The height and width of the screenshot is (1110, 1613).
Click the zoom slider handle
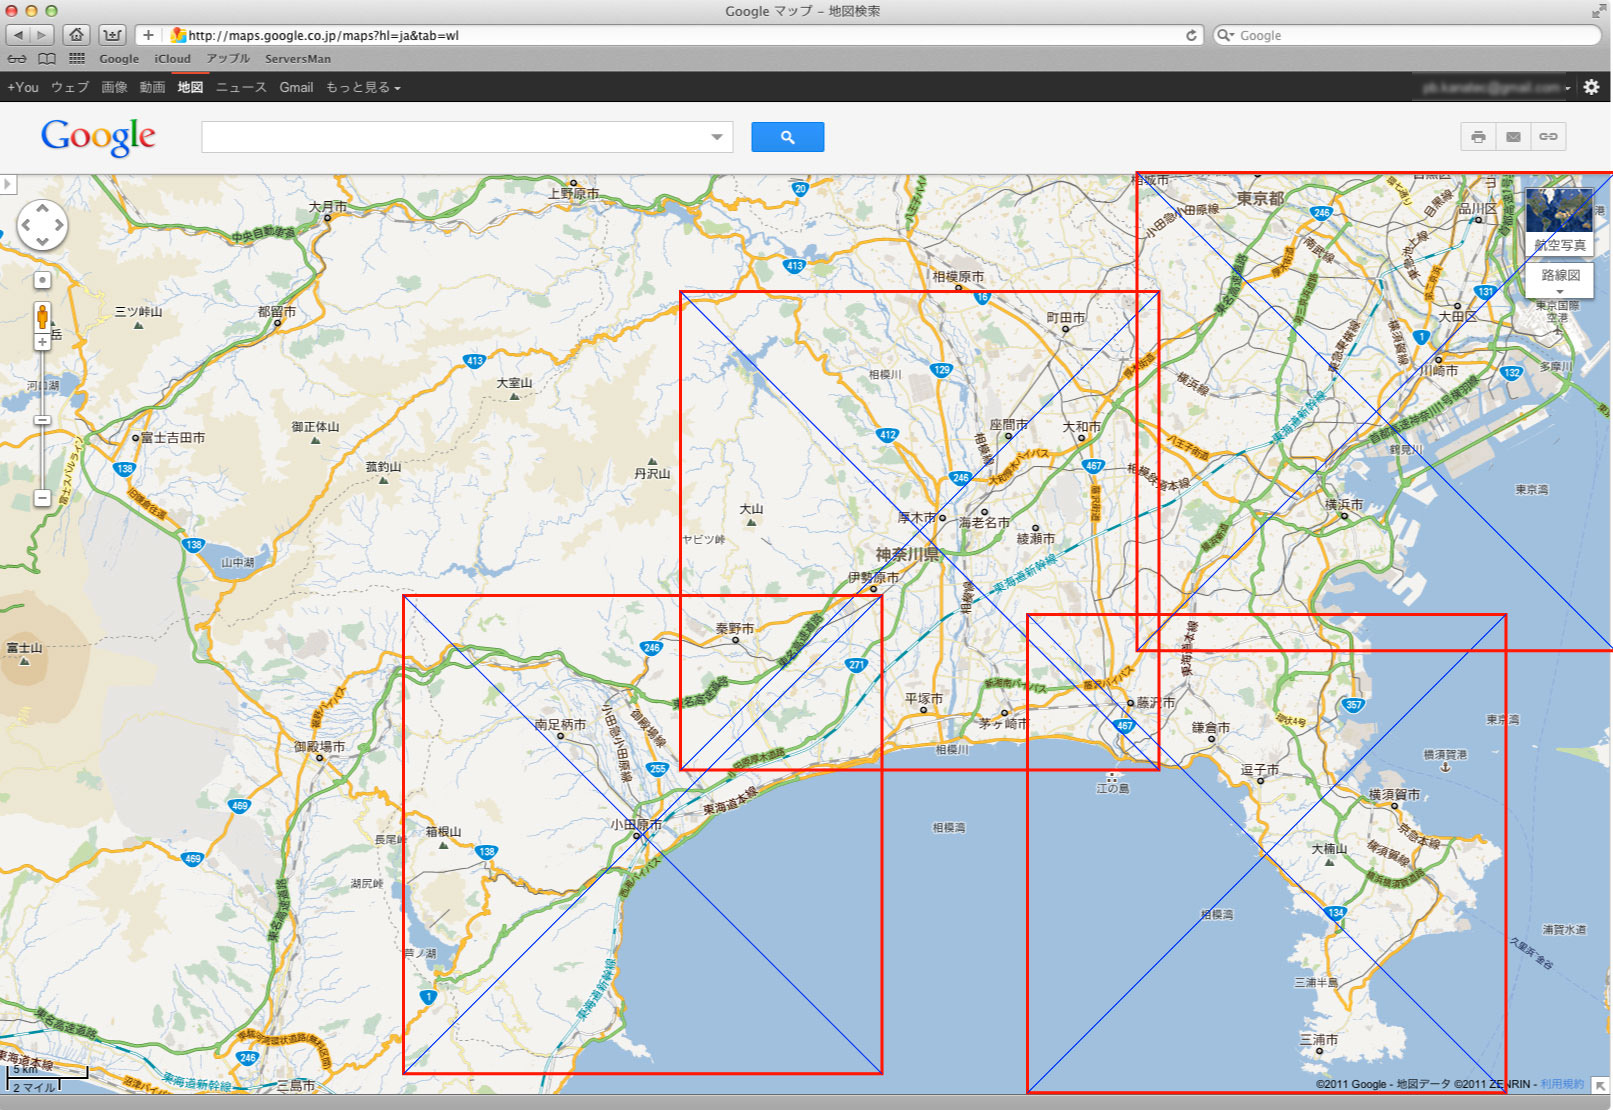(42, 420)
